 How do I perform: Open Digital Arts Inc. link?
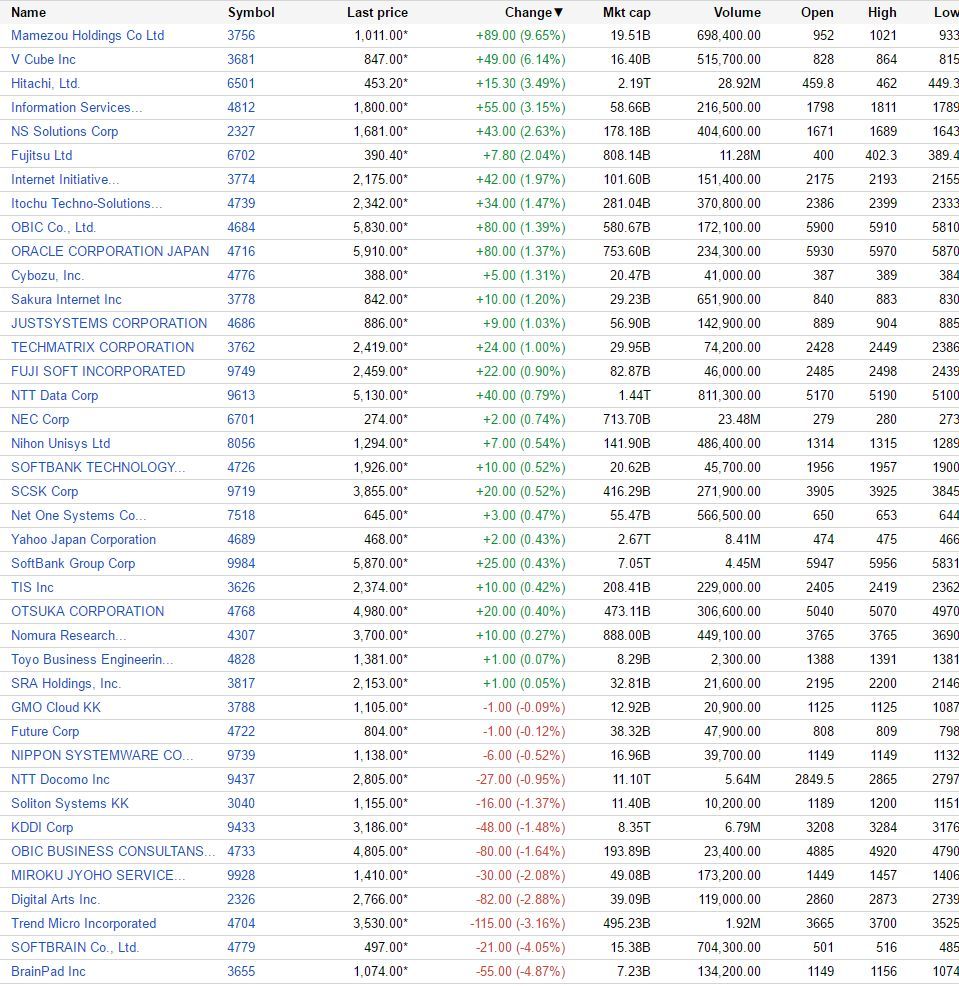55,899
